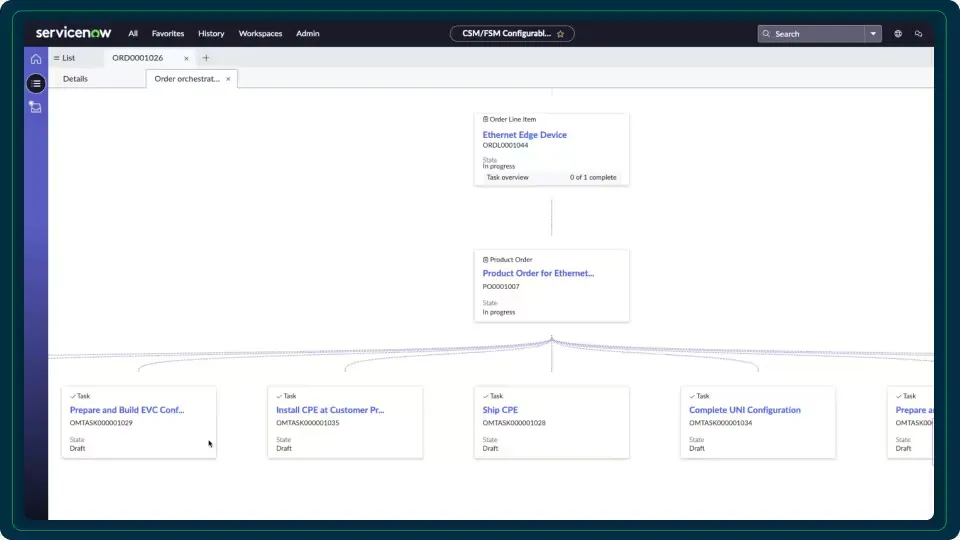Screen dimensions: 960x540
Task: Select the Order orchestration sub-tab
Action: click(187, 79)
